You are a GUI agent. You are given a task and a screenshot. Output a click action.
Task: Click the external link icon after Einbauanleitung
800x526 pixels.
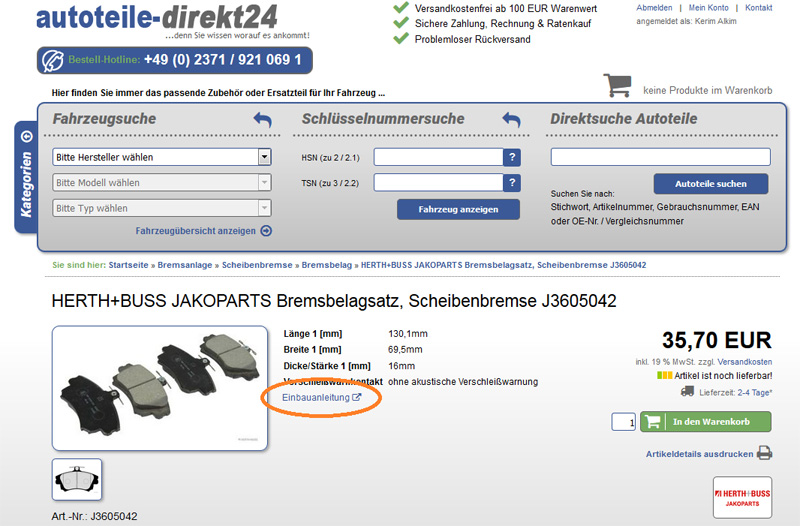pos(357,397)
